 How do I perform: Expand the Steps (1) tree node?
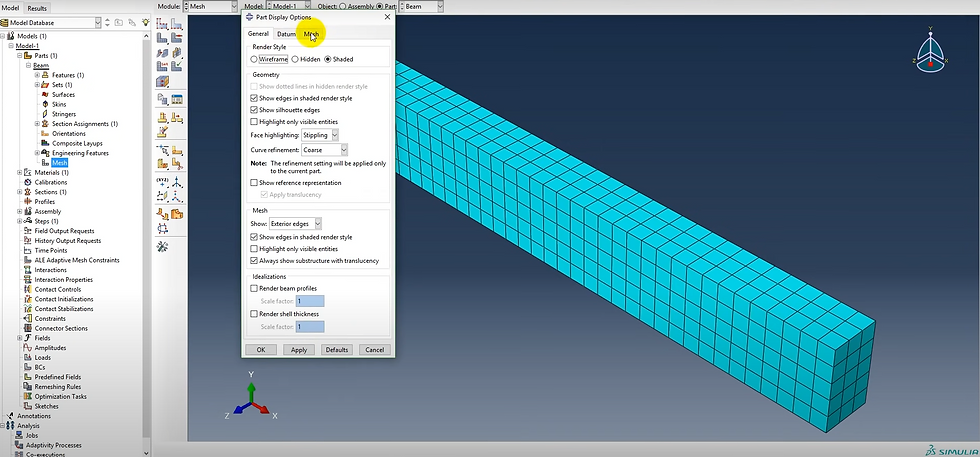(x=20, y=221)
